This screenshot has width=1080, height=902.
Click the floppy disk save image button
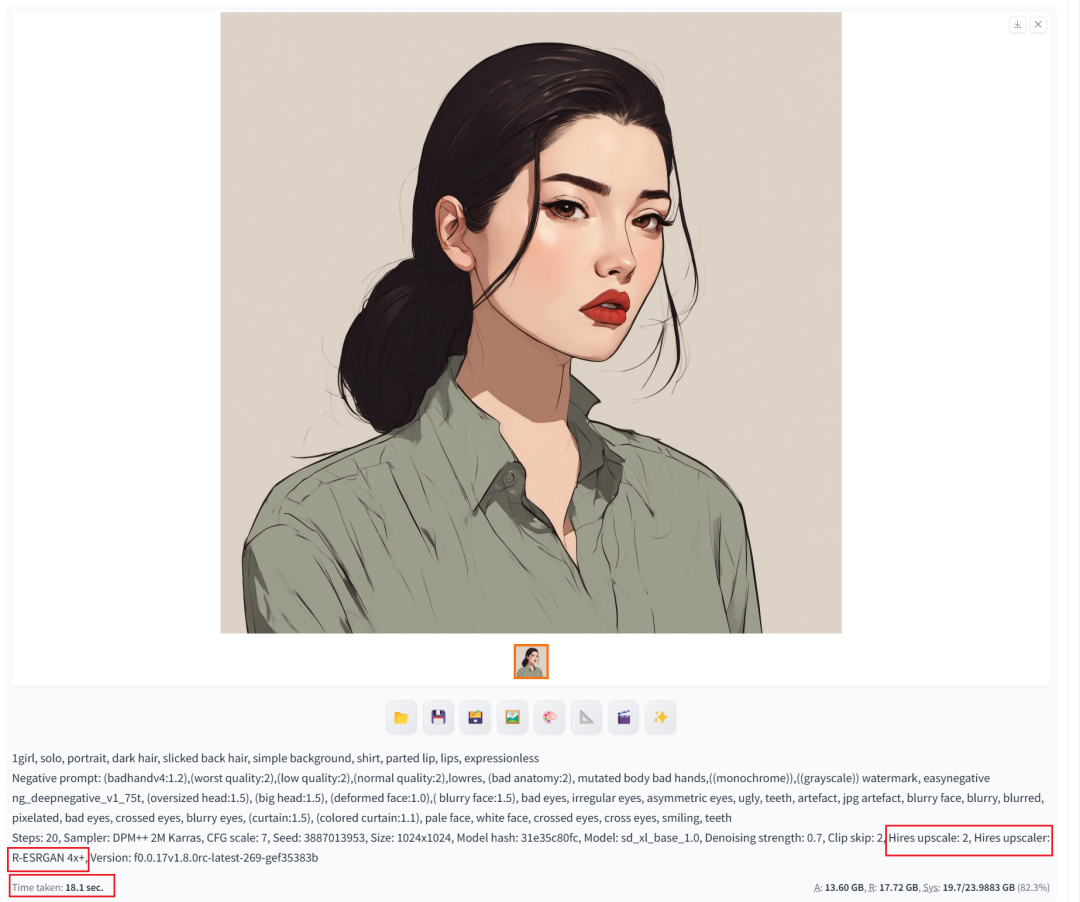pos(438,717)
